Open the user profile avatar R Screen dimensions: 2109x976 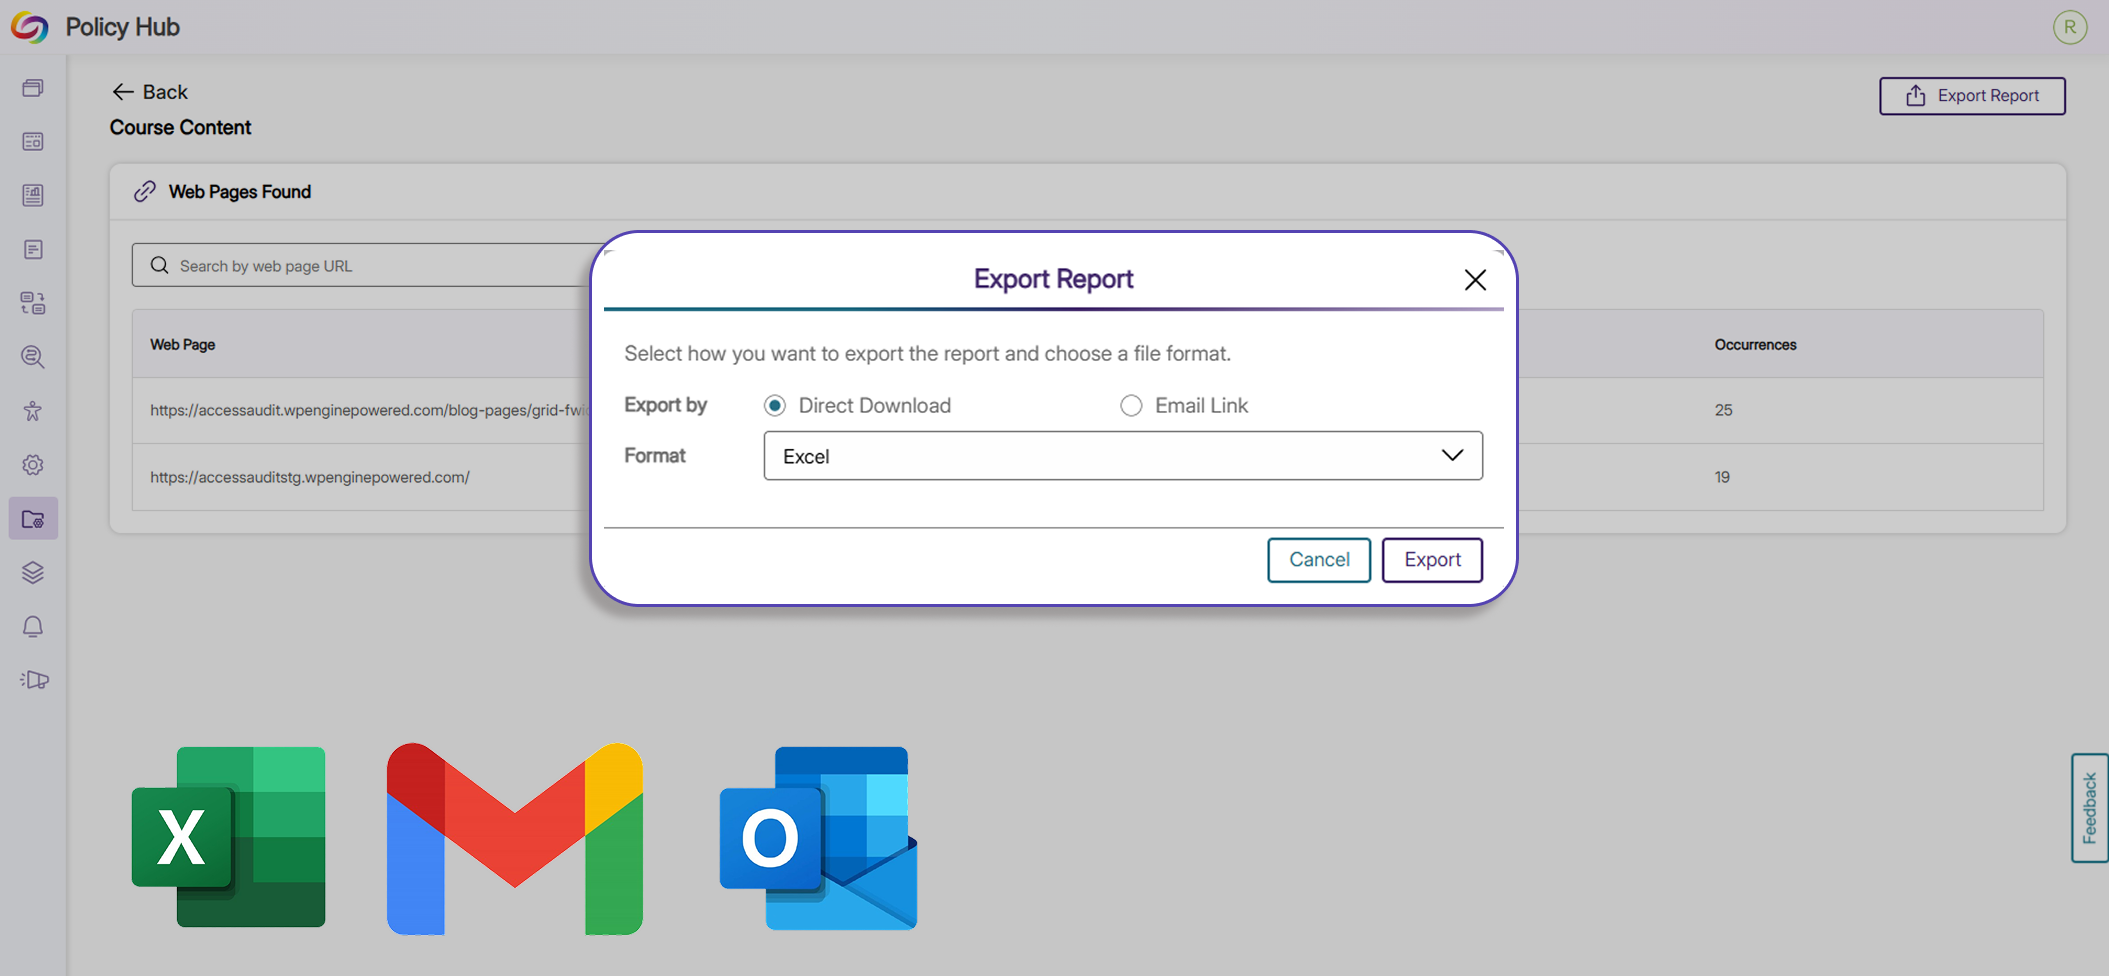(2069, 27)
